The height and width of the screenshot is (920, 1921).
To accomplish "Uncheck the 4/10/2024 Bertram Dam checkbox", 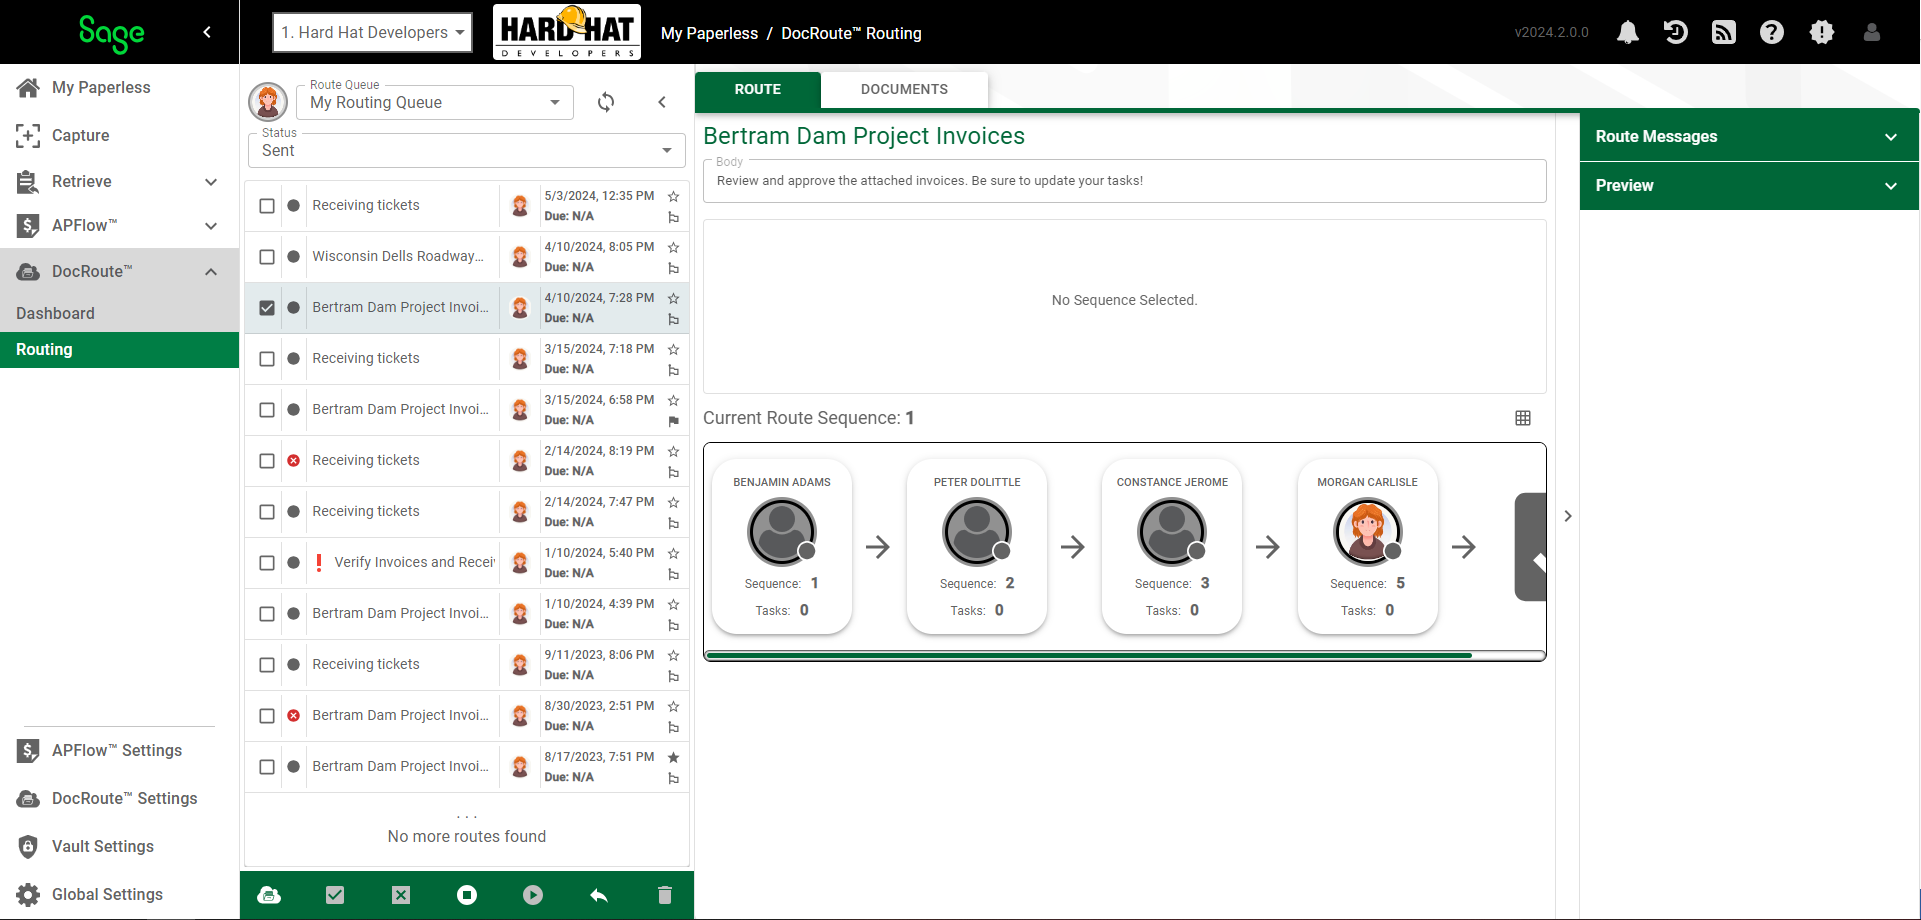I will tap(267, 308).
